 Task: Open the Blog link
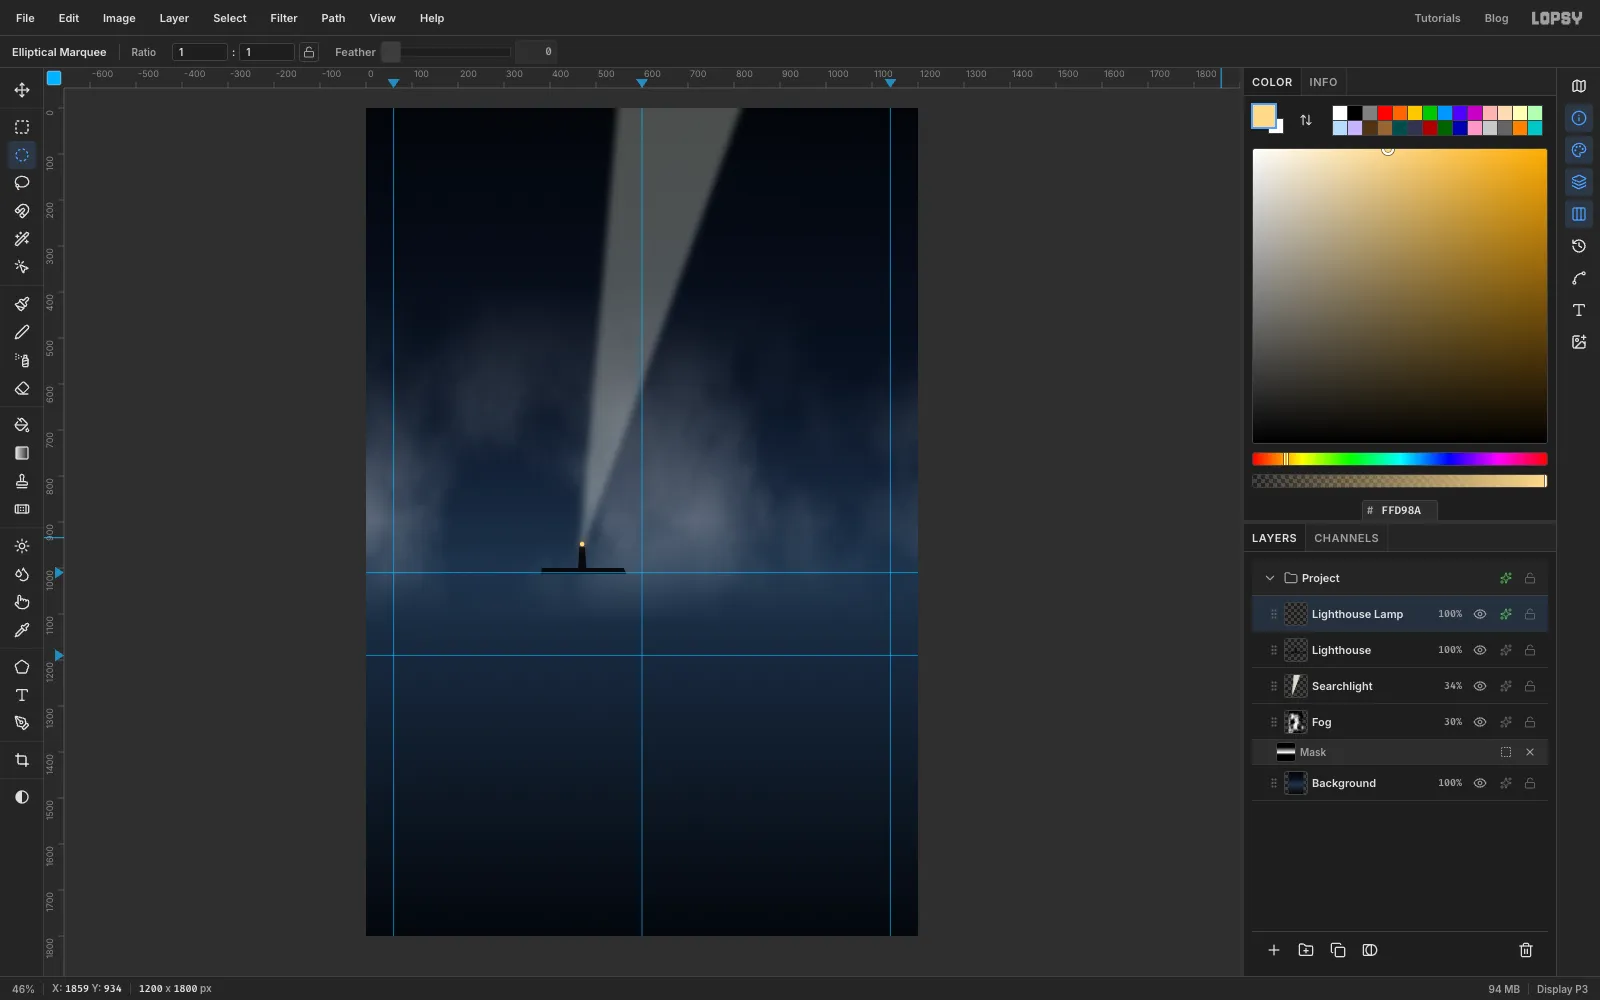(1496, 18)
